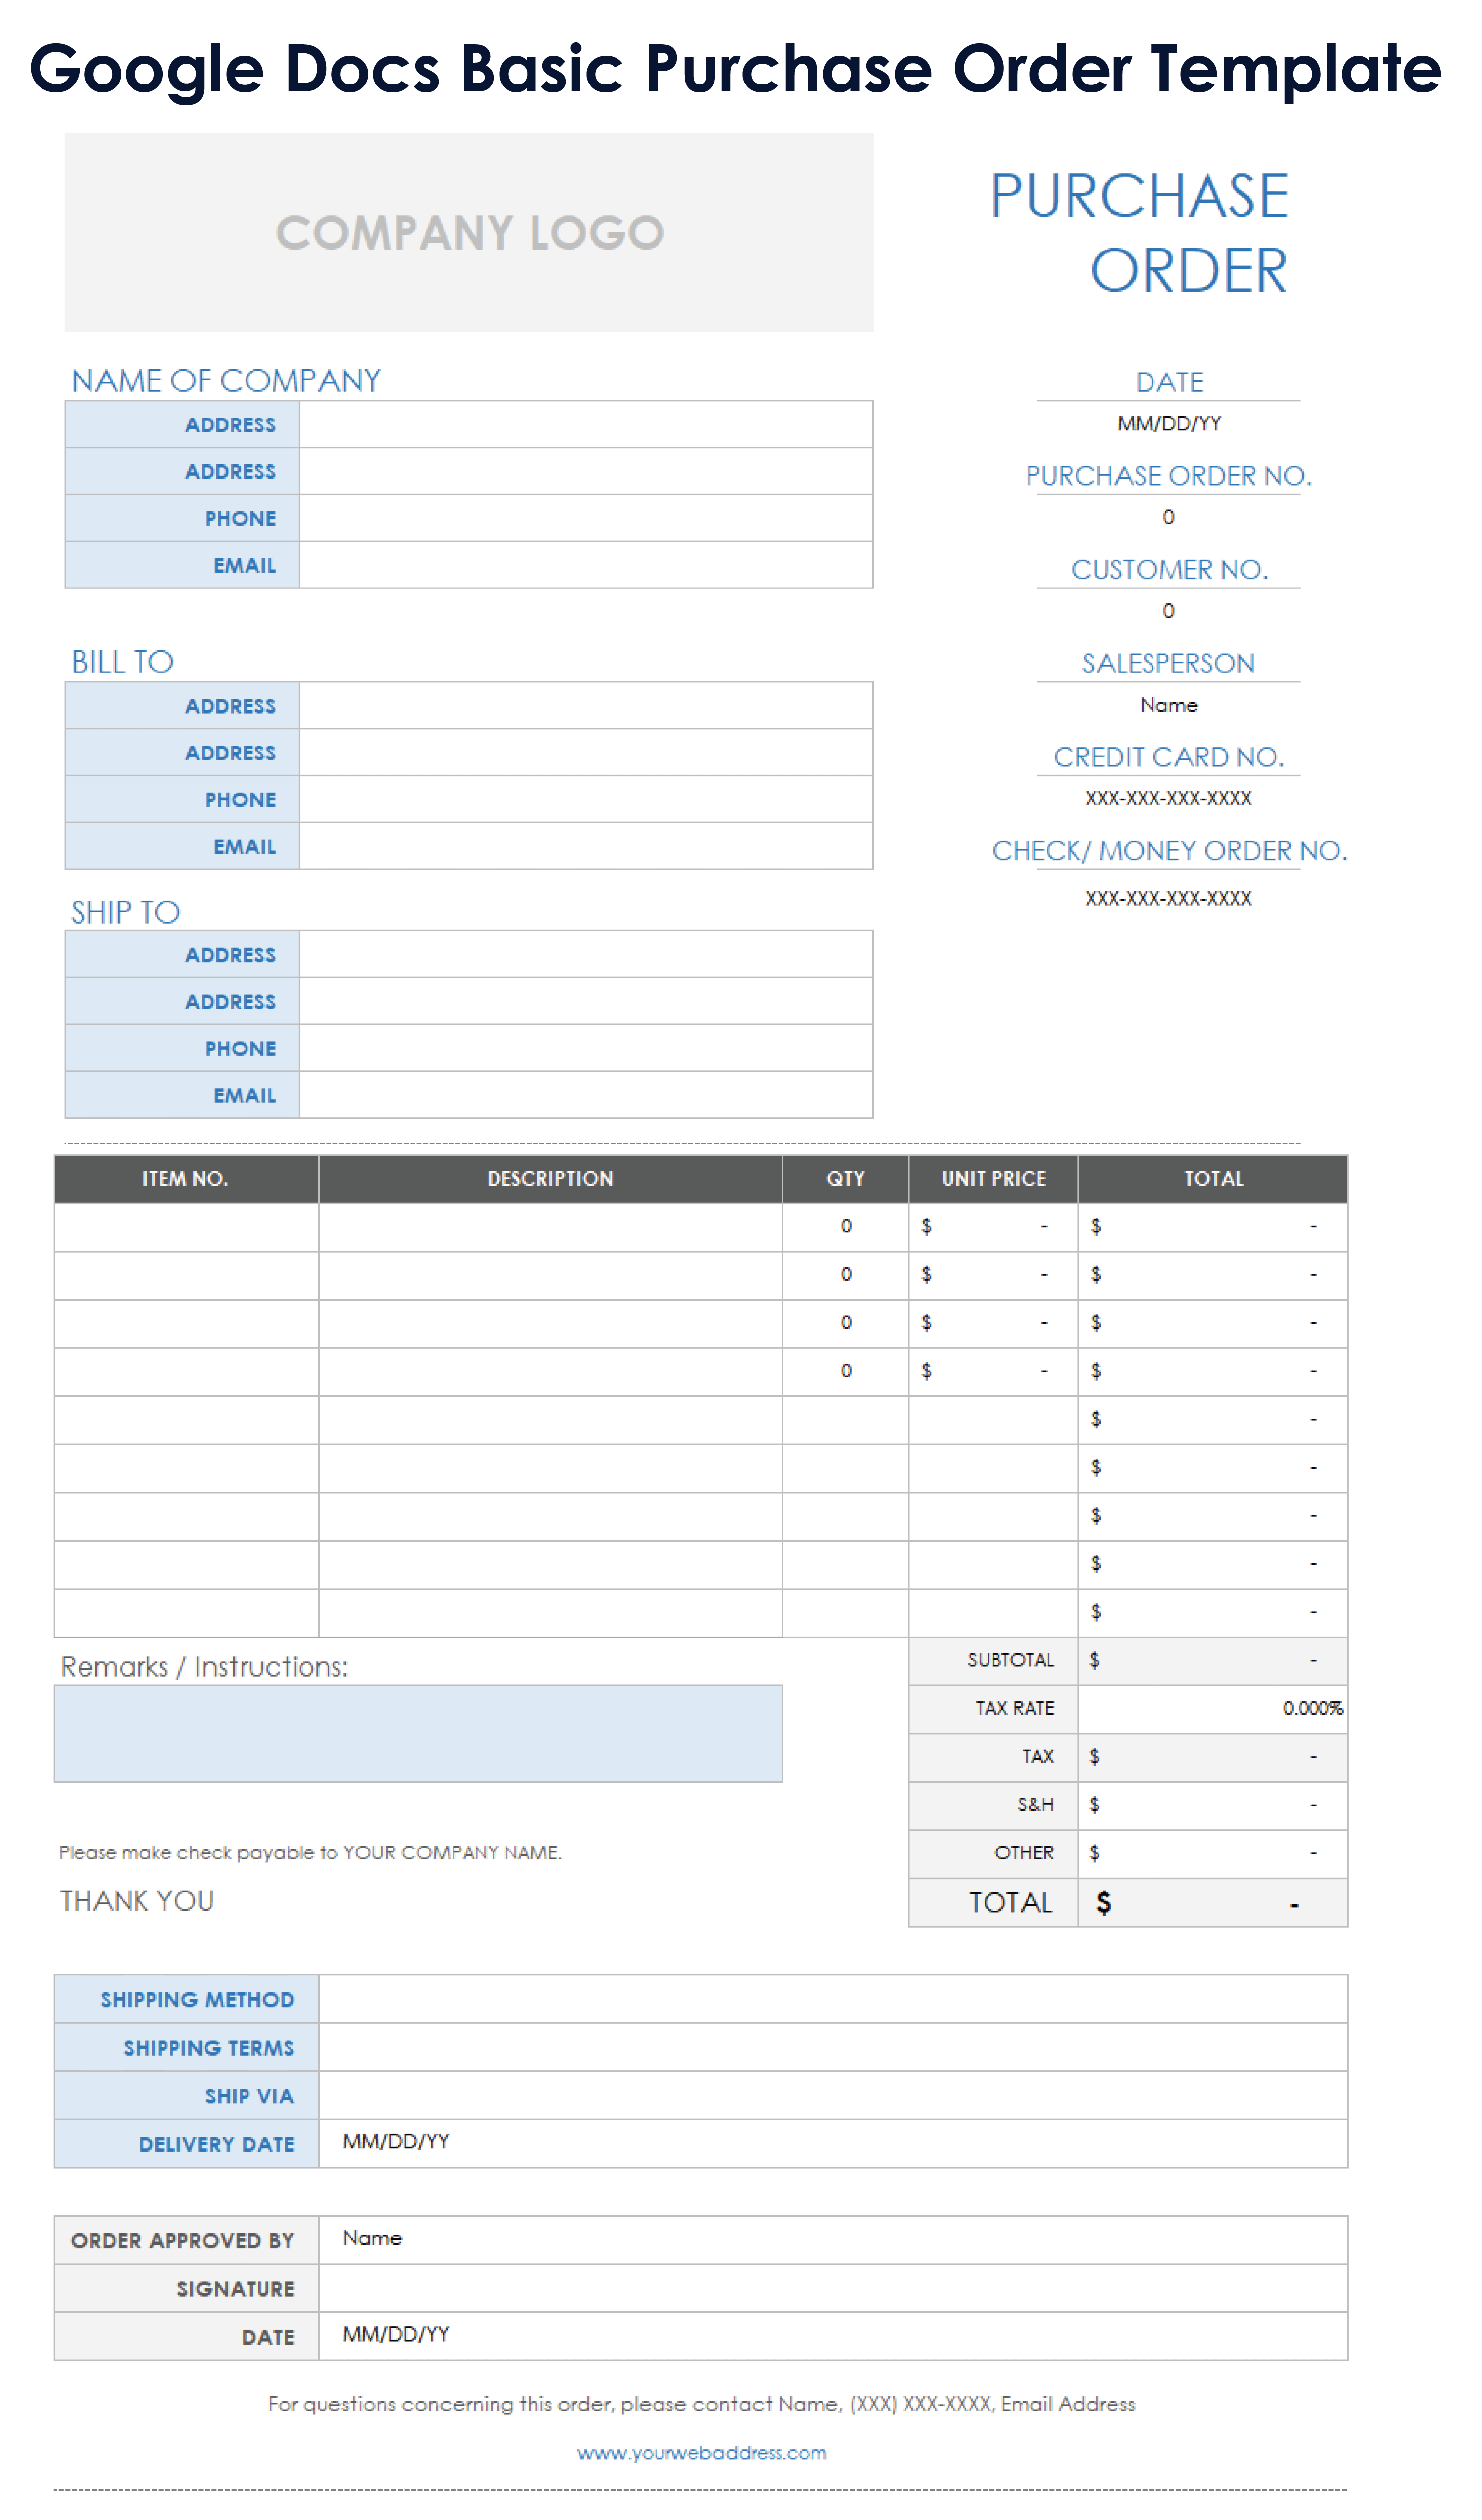Viewport: 1482px width, 2520px height.
Task: Click the PURCHASE ORDER NO. label
Action: (1169, 475)
